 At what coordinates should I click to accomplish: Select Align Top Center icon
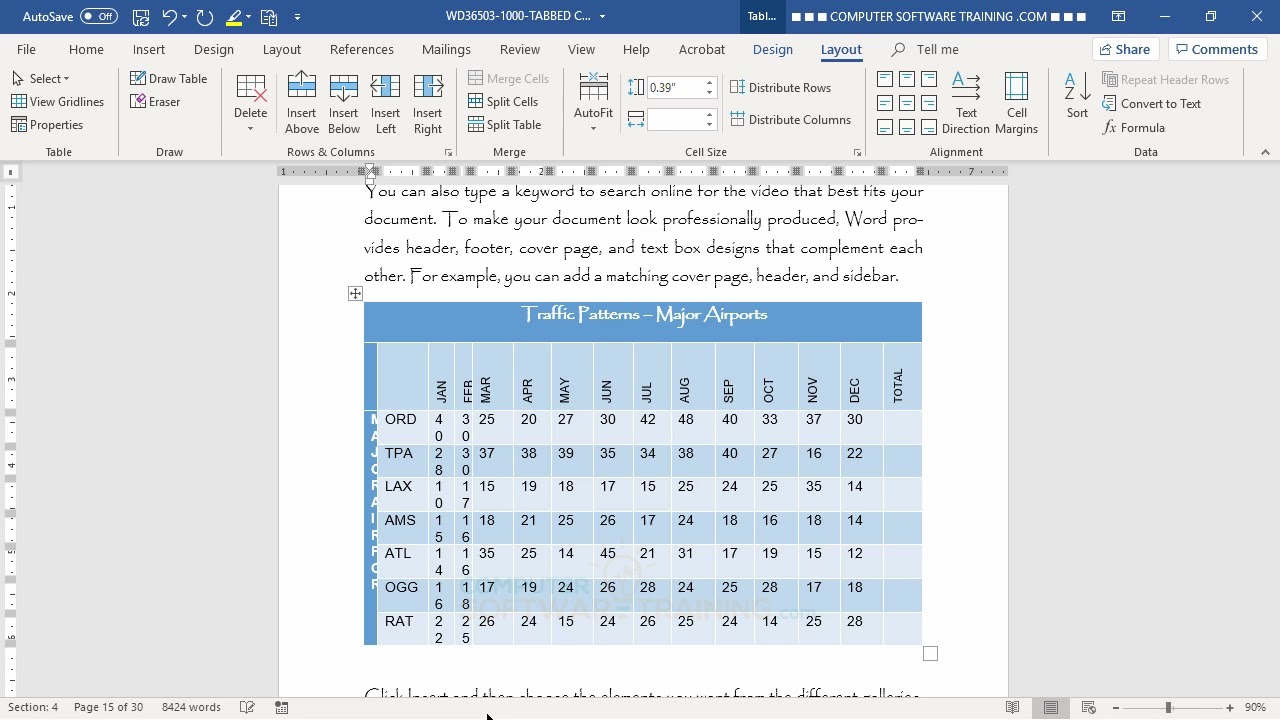click(907, 79)
